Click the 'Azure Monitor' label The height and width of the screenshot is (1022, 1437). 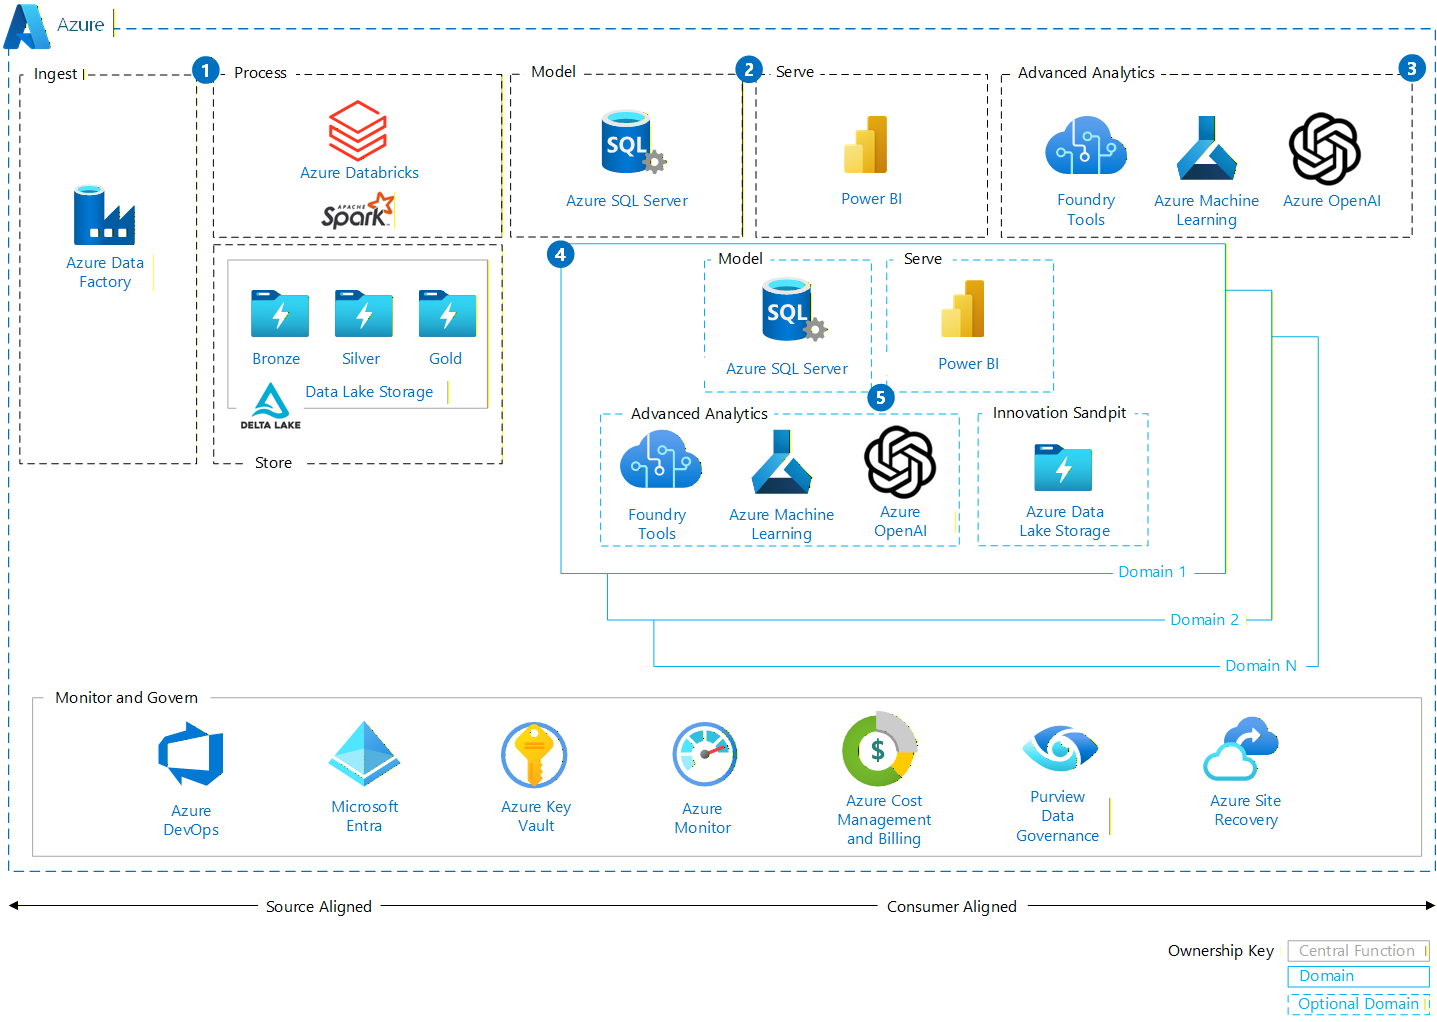(702, 818)
